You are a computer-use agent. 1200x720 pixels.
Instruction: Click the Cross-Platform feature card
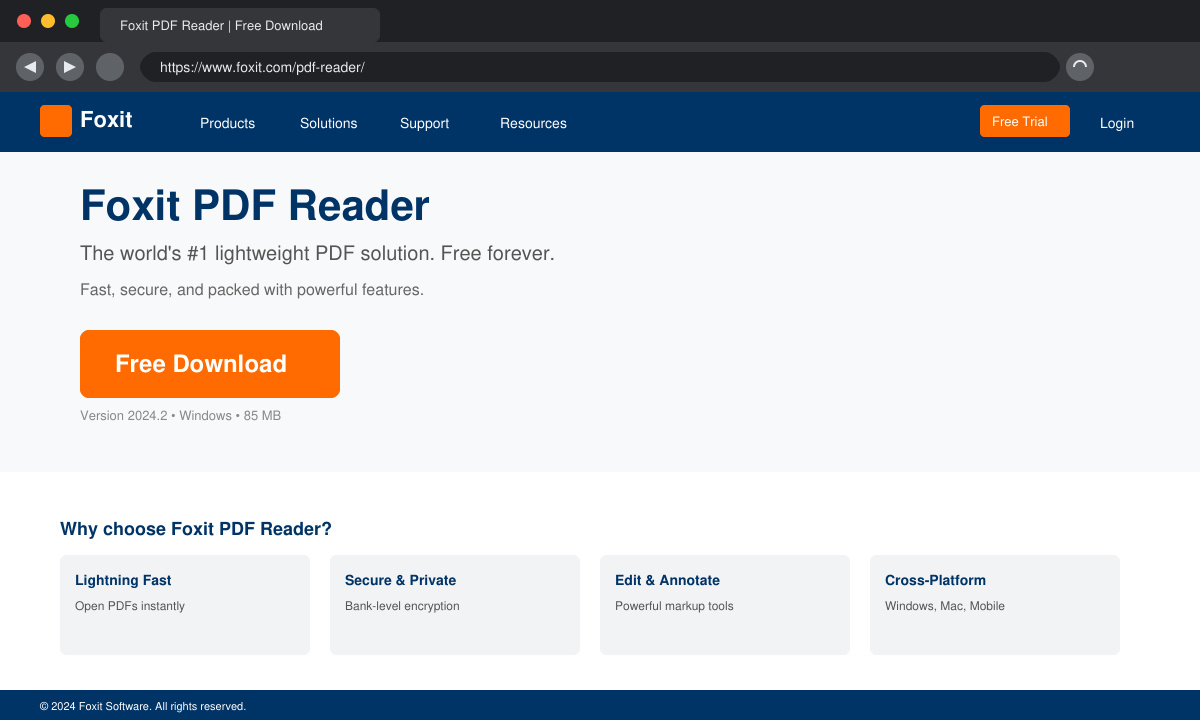pos(995,605)
